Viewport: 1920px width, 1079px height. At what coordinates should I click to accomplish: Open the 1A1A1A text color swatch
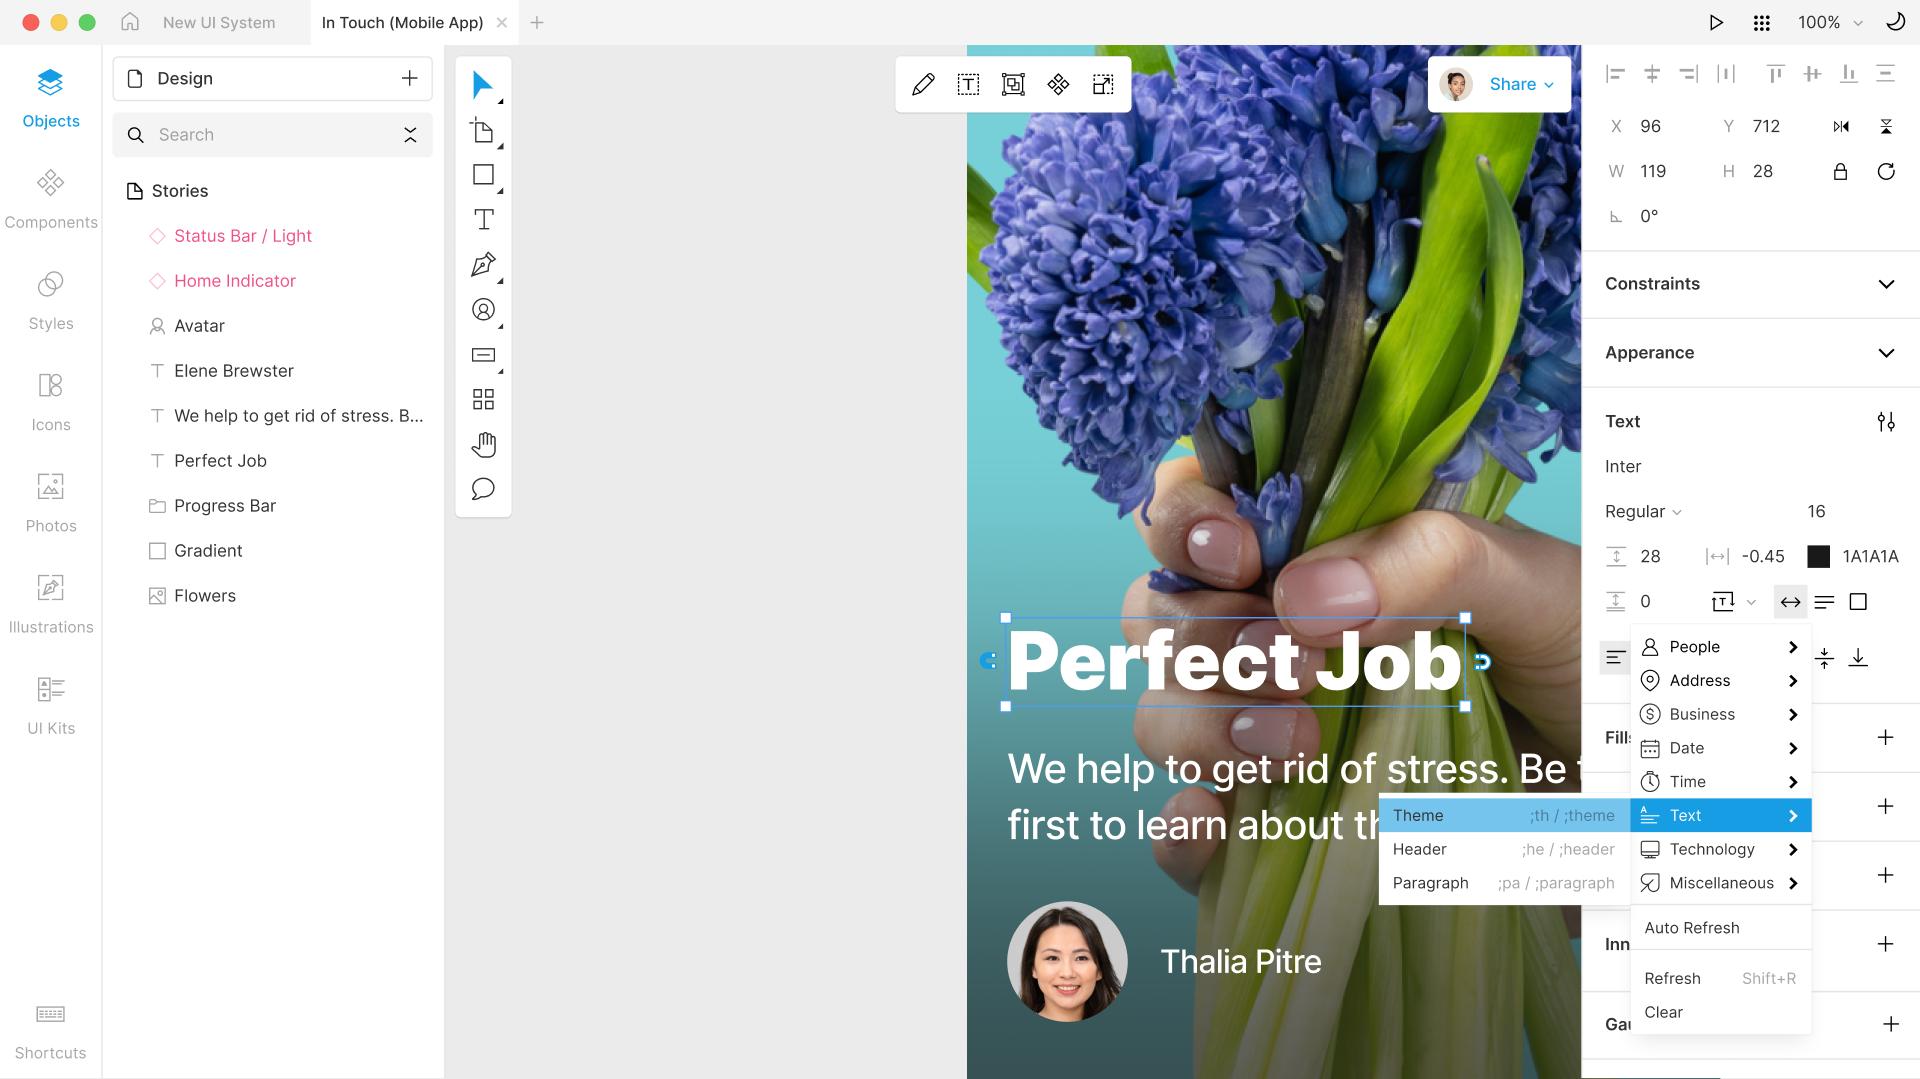coord(1819,557)
